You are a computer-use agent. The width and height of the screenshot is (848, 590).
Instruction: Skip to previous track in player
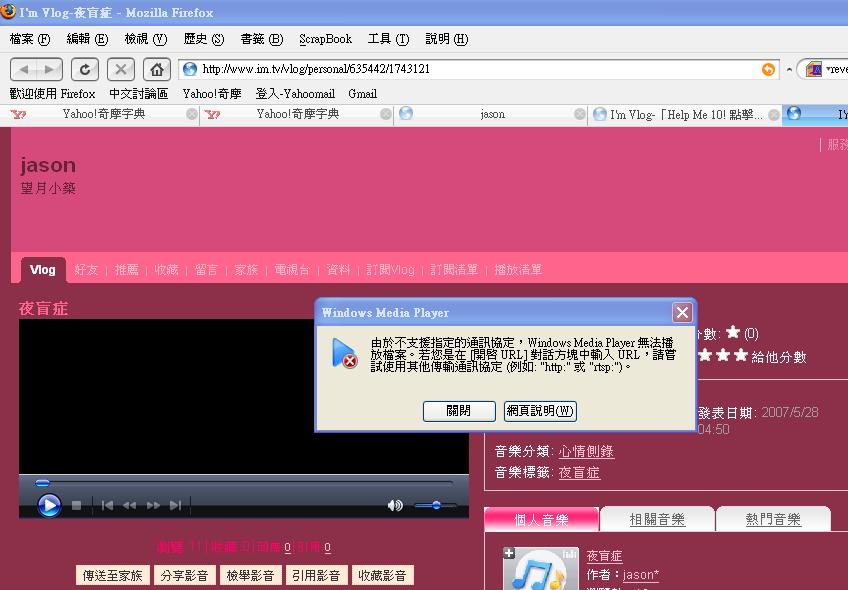[x=107, y=506]
